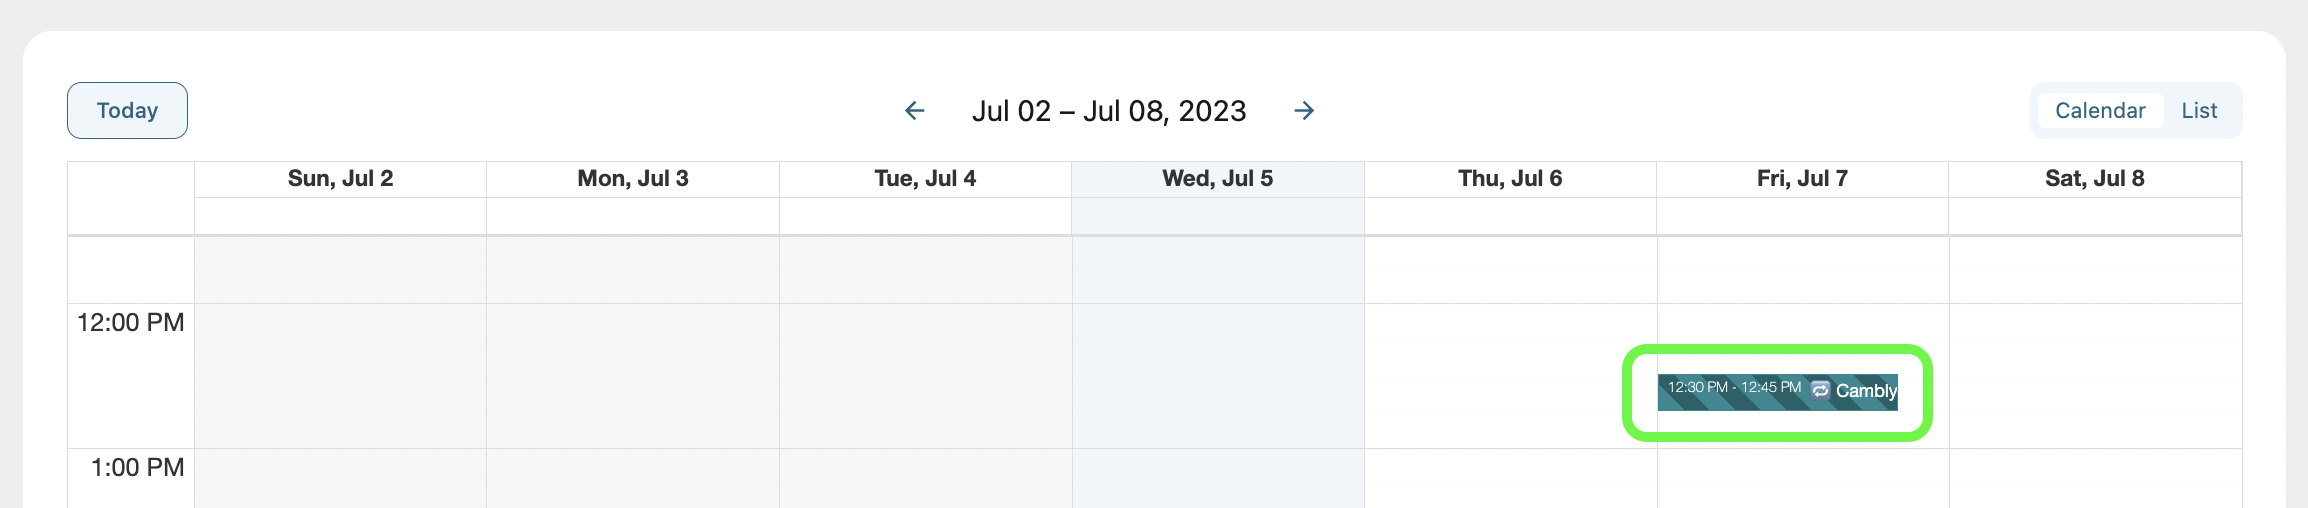This screenshot has height=508, width=2308.
Task: Select the Mon, Jul 3 column header
Action: [x=633, y=179]
